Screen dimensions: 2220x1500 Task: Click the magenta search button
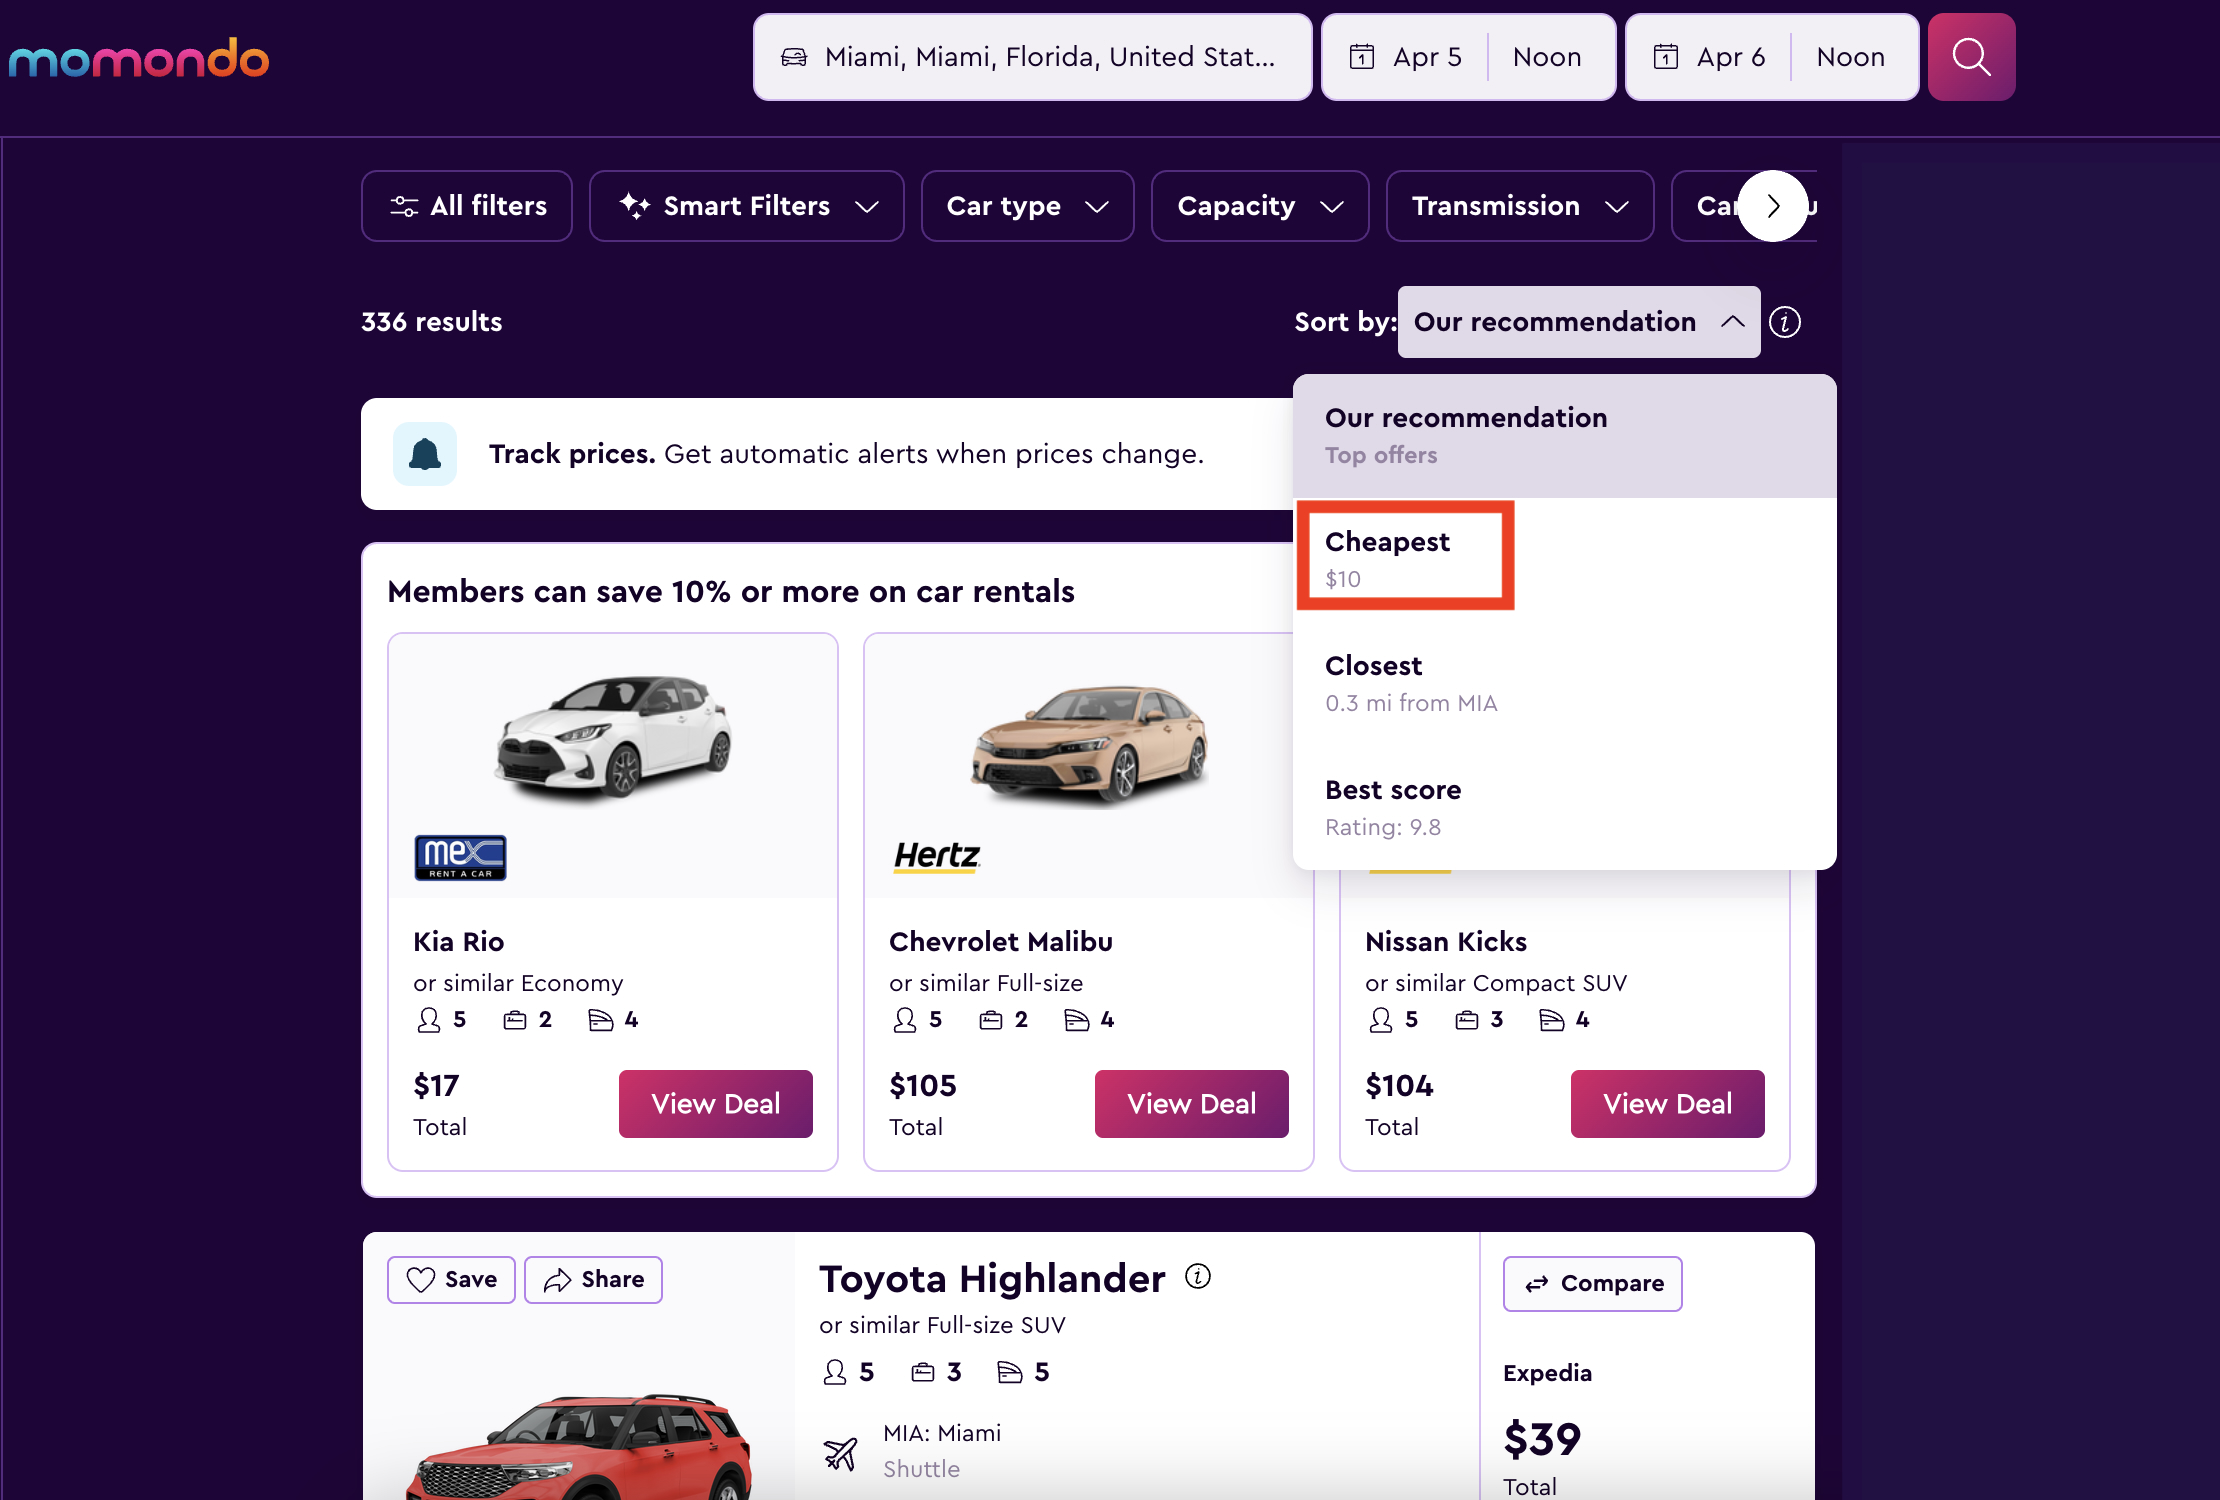pyautogui.click(x=1971, y=57)
